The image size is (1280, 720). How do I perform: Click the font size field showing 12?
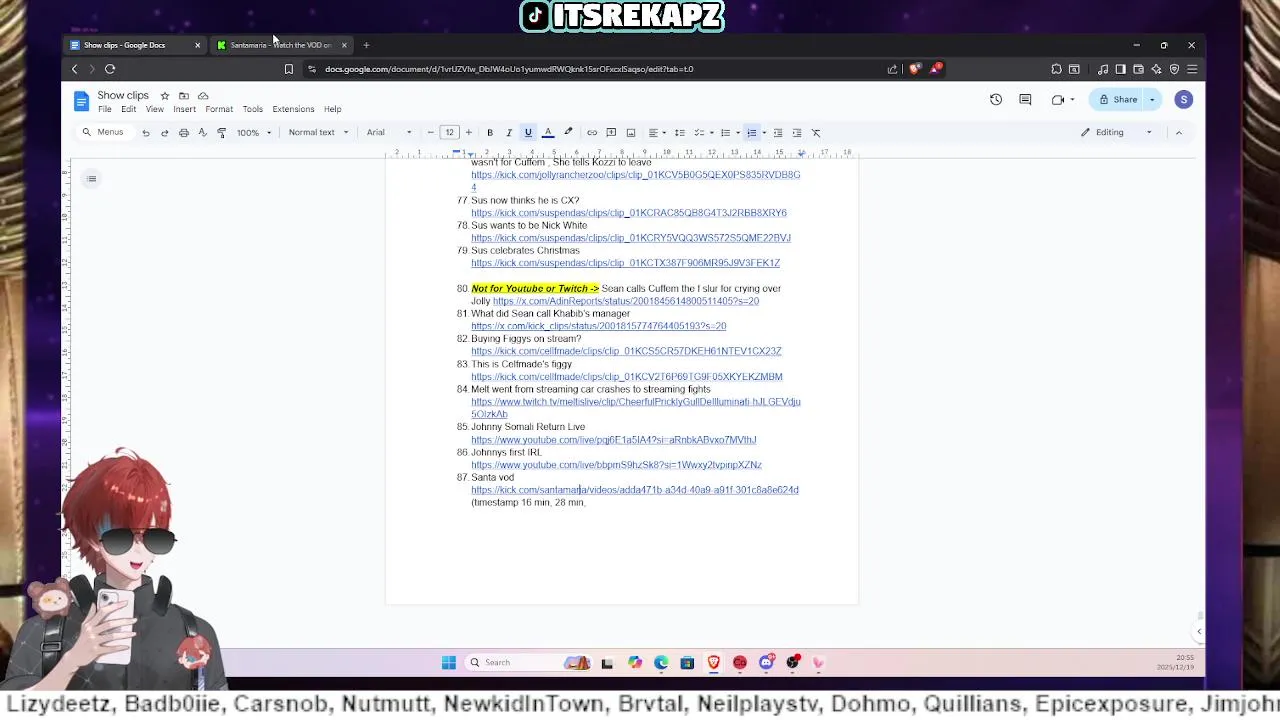[450, 133]
